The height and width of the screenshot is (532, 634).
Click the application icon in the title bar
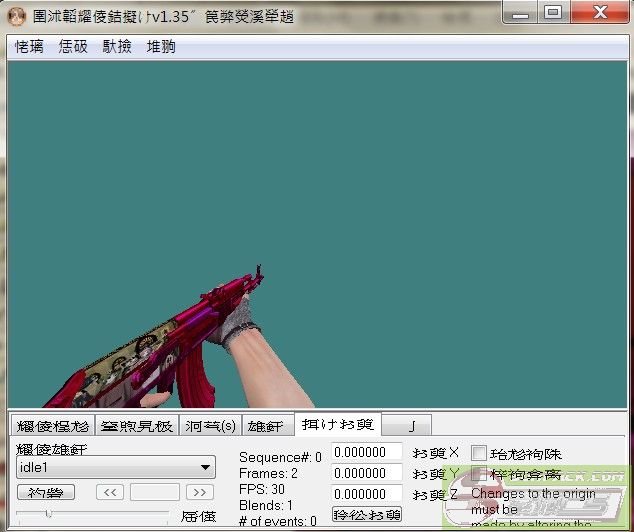16,13
